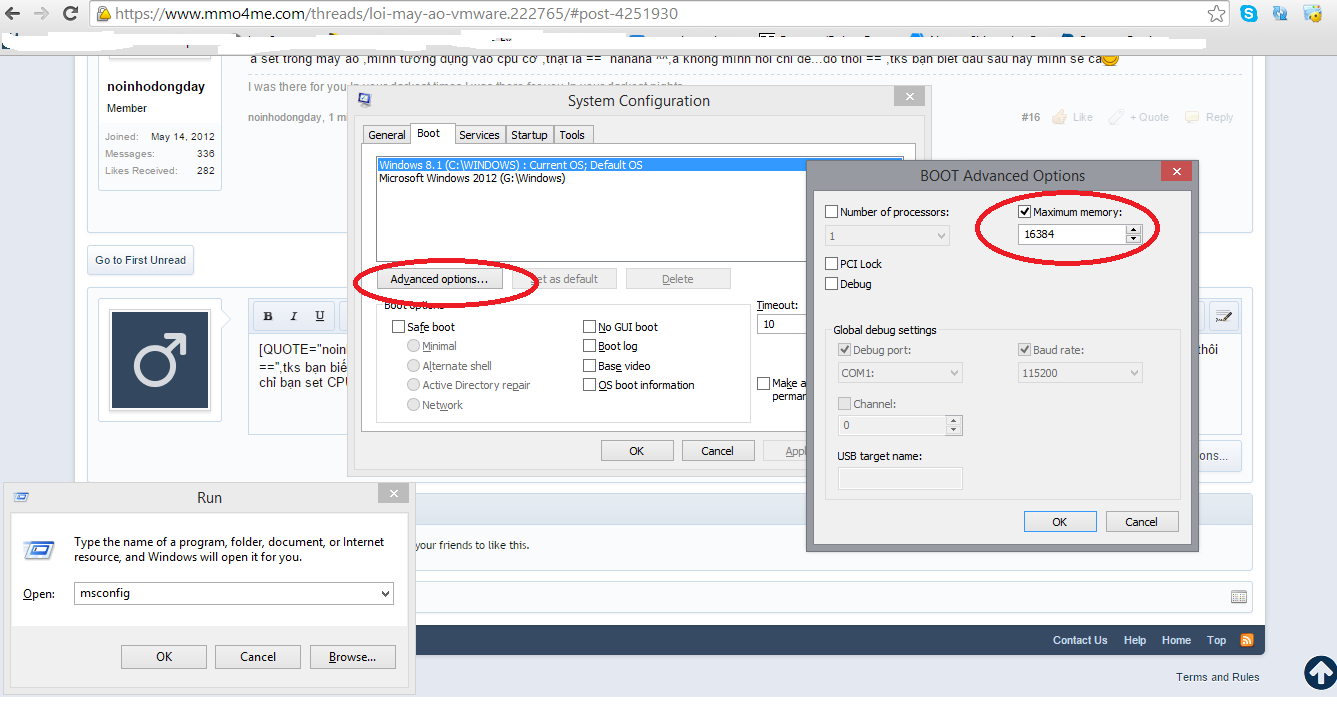Expand the Open dropdown in the Run dialog
Screen dimensions: 1337x721
385,594
